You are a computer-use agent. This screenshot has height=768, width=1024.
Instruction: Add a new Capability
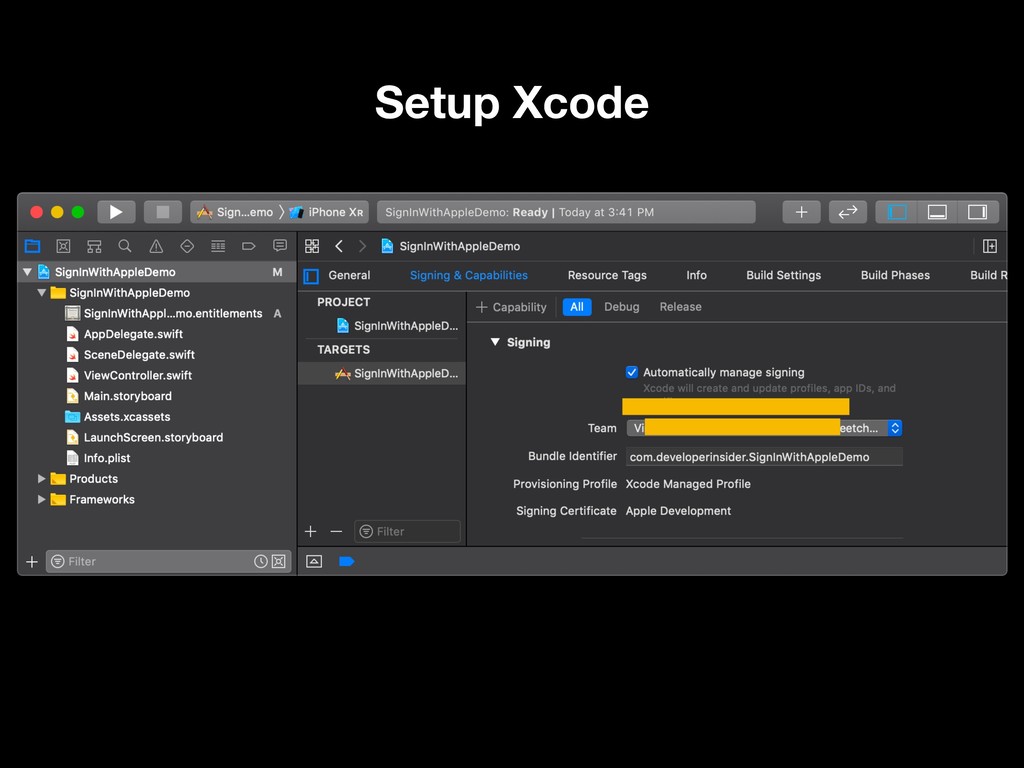tap(511, 307)
